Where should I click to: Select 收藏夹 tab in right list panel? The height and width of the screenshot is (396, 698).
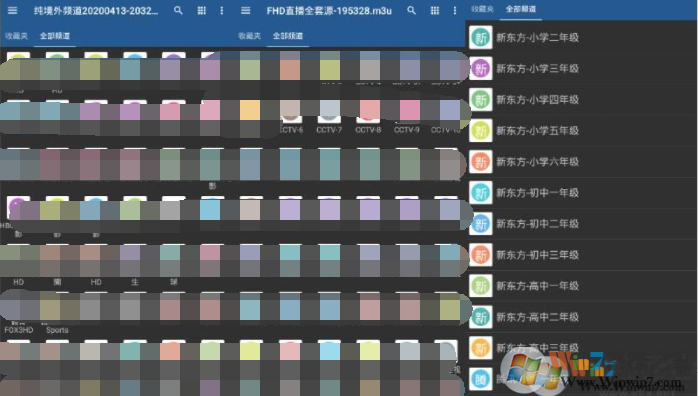(x=483, y=9)
